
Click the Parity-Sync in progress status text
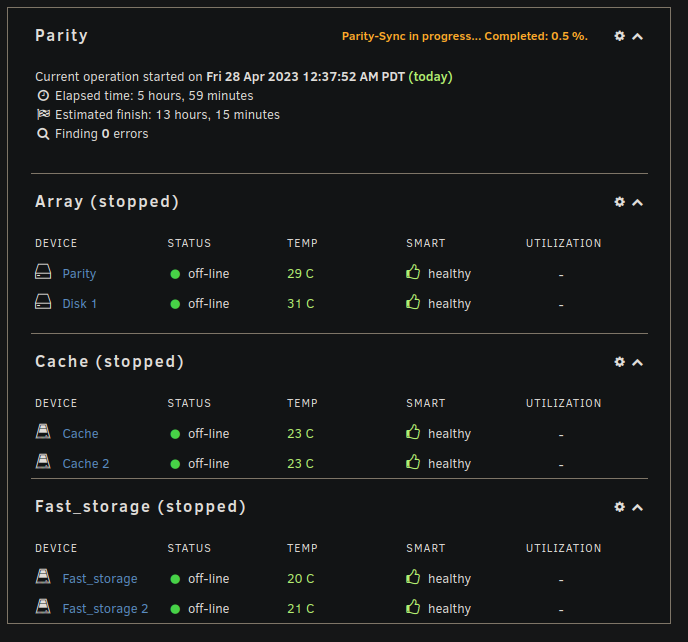coord(465,36)
